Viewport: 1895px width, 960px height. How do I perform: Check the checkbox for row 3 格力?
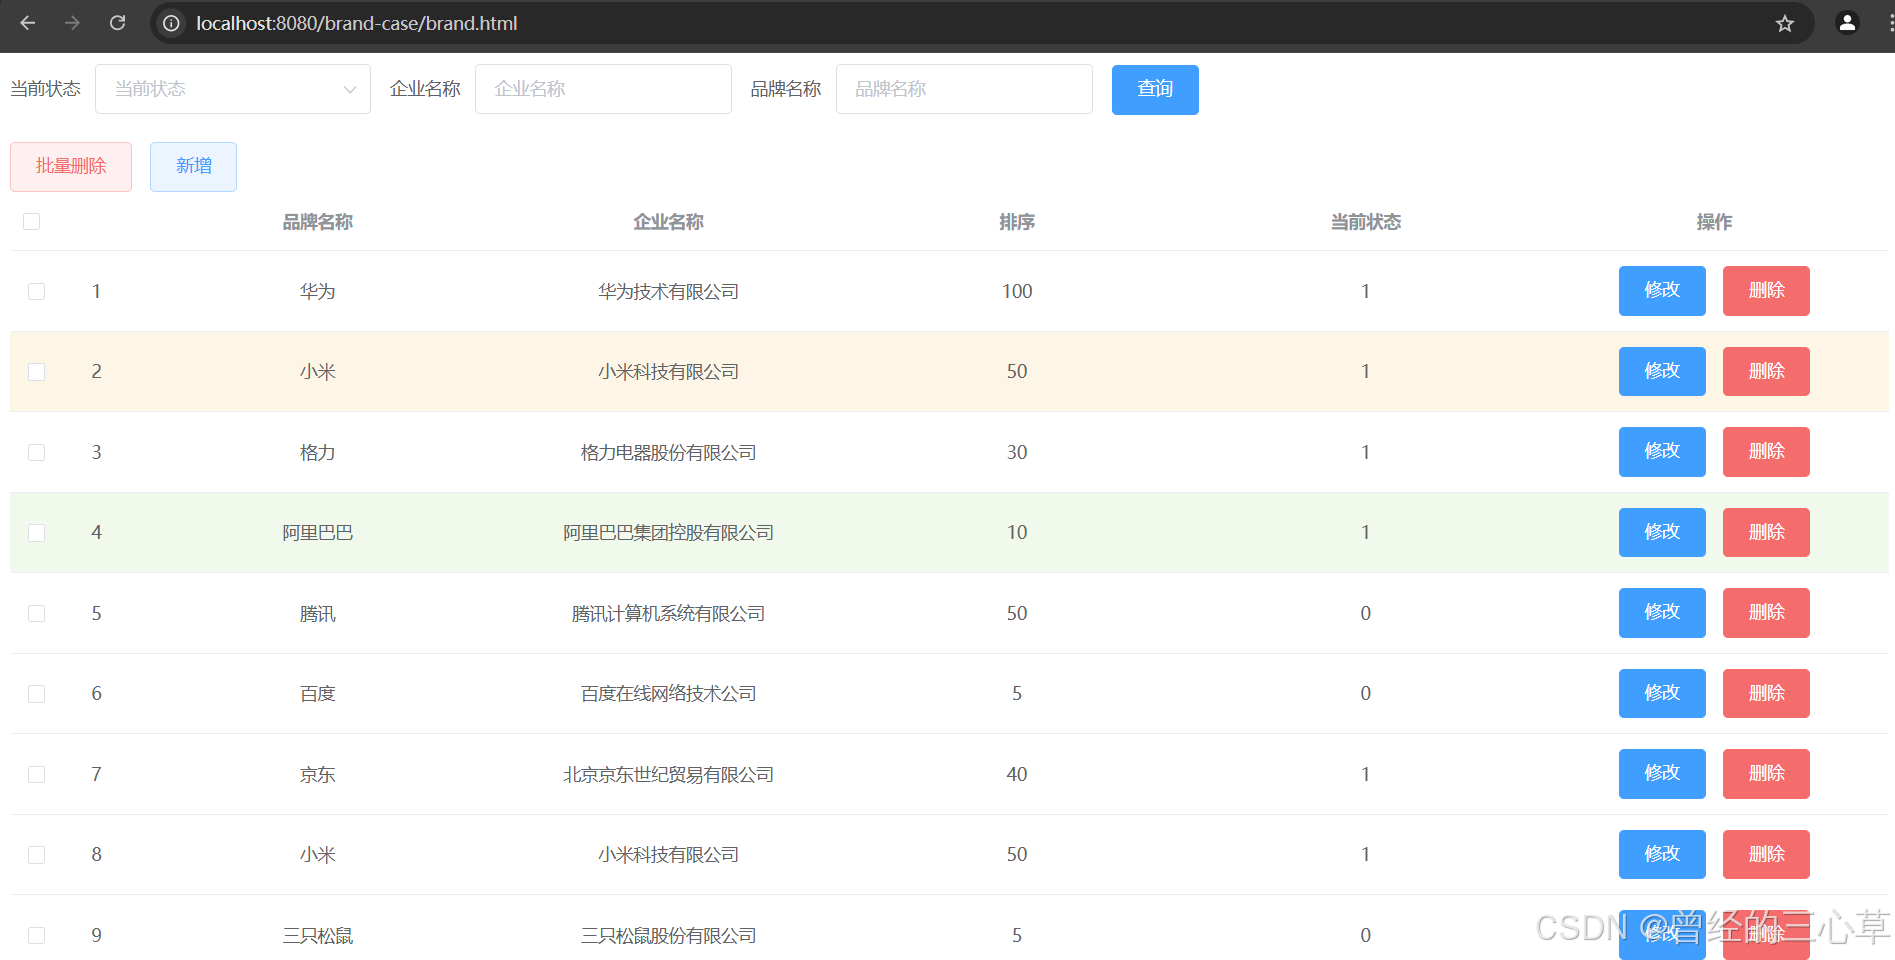pyautogui.click(x=37, y=452)
